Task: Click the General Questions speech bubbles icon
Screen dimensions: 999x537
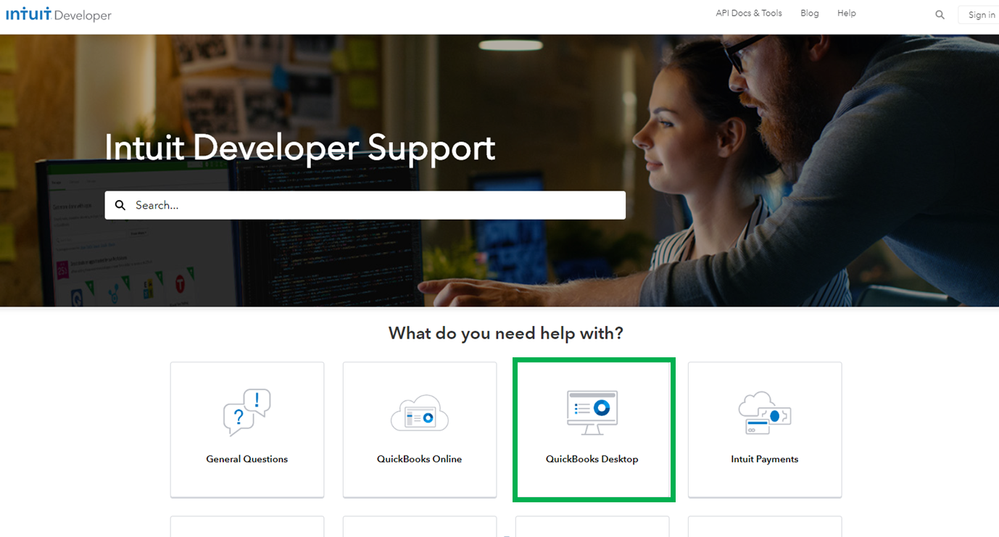Action: pyautogui.click(x=247, y=412)
